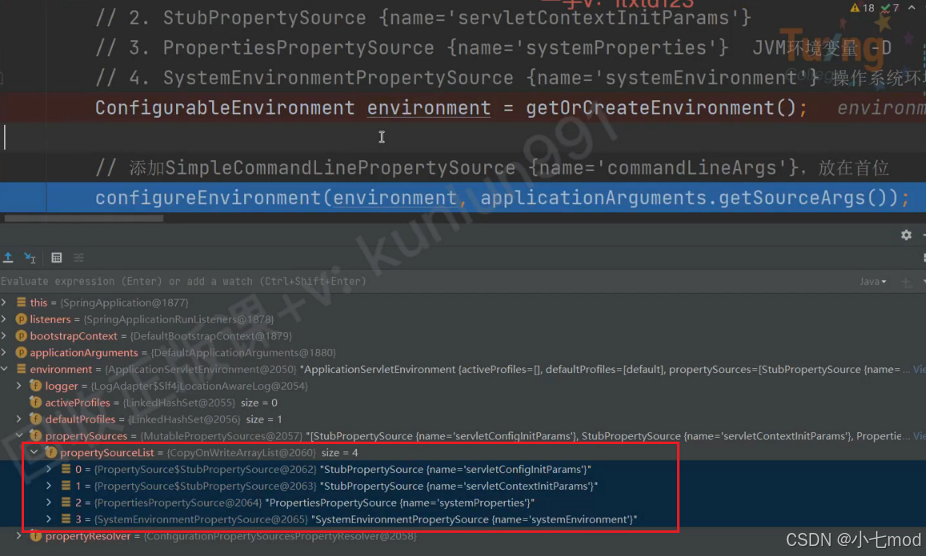Screen dimensions: 926x556
Task: Select the 'this = {SpringApplication@1877}' row
Action: pos(463,303)
